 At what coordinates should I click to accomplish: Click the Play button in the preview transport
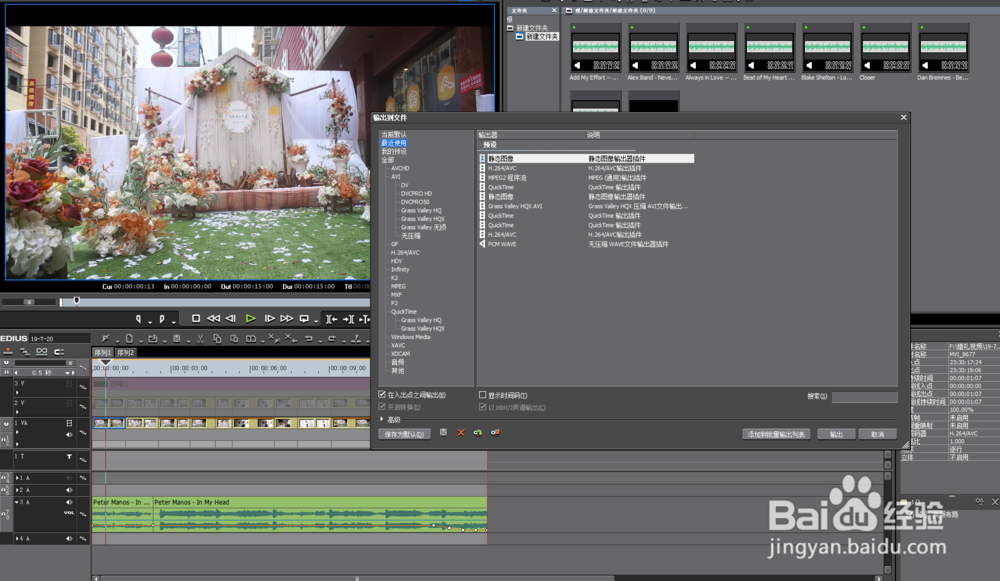[251, 318]
